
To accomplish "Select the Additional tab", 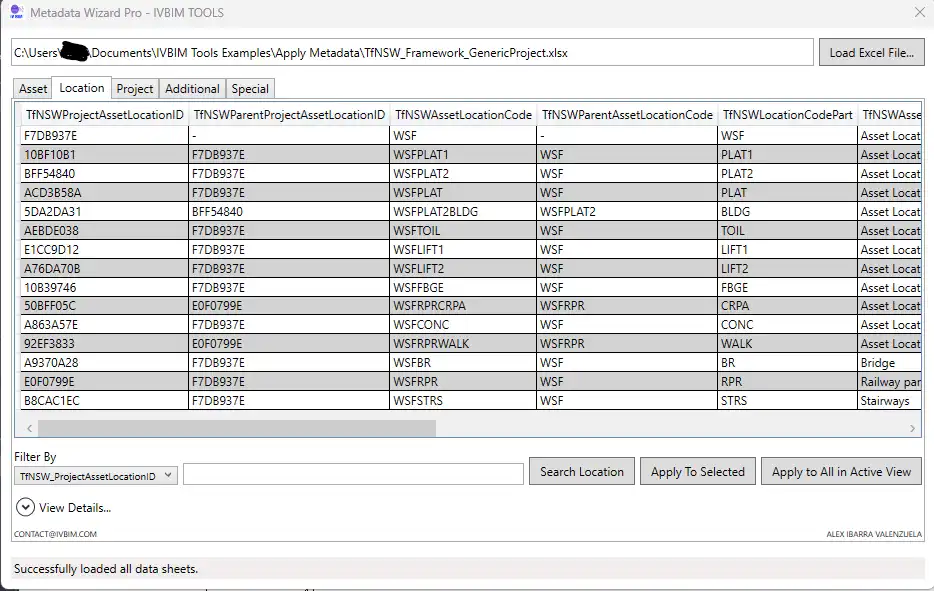I will pyautogui.click(x=192, y=89).
